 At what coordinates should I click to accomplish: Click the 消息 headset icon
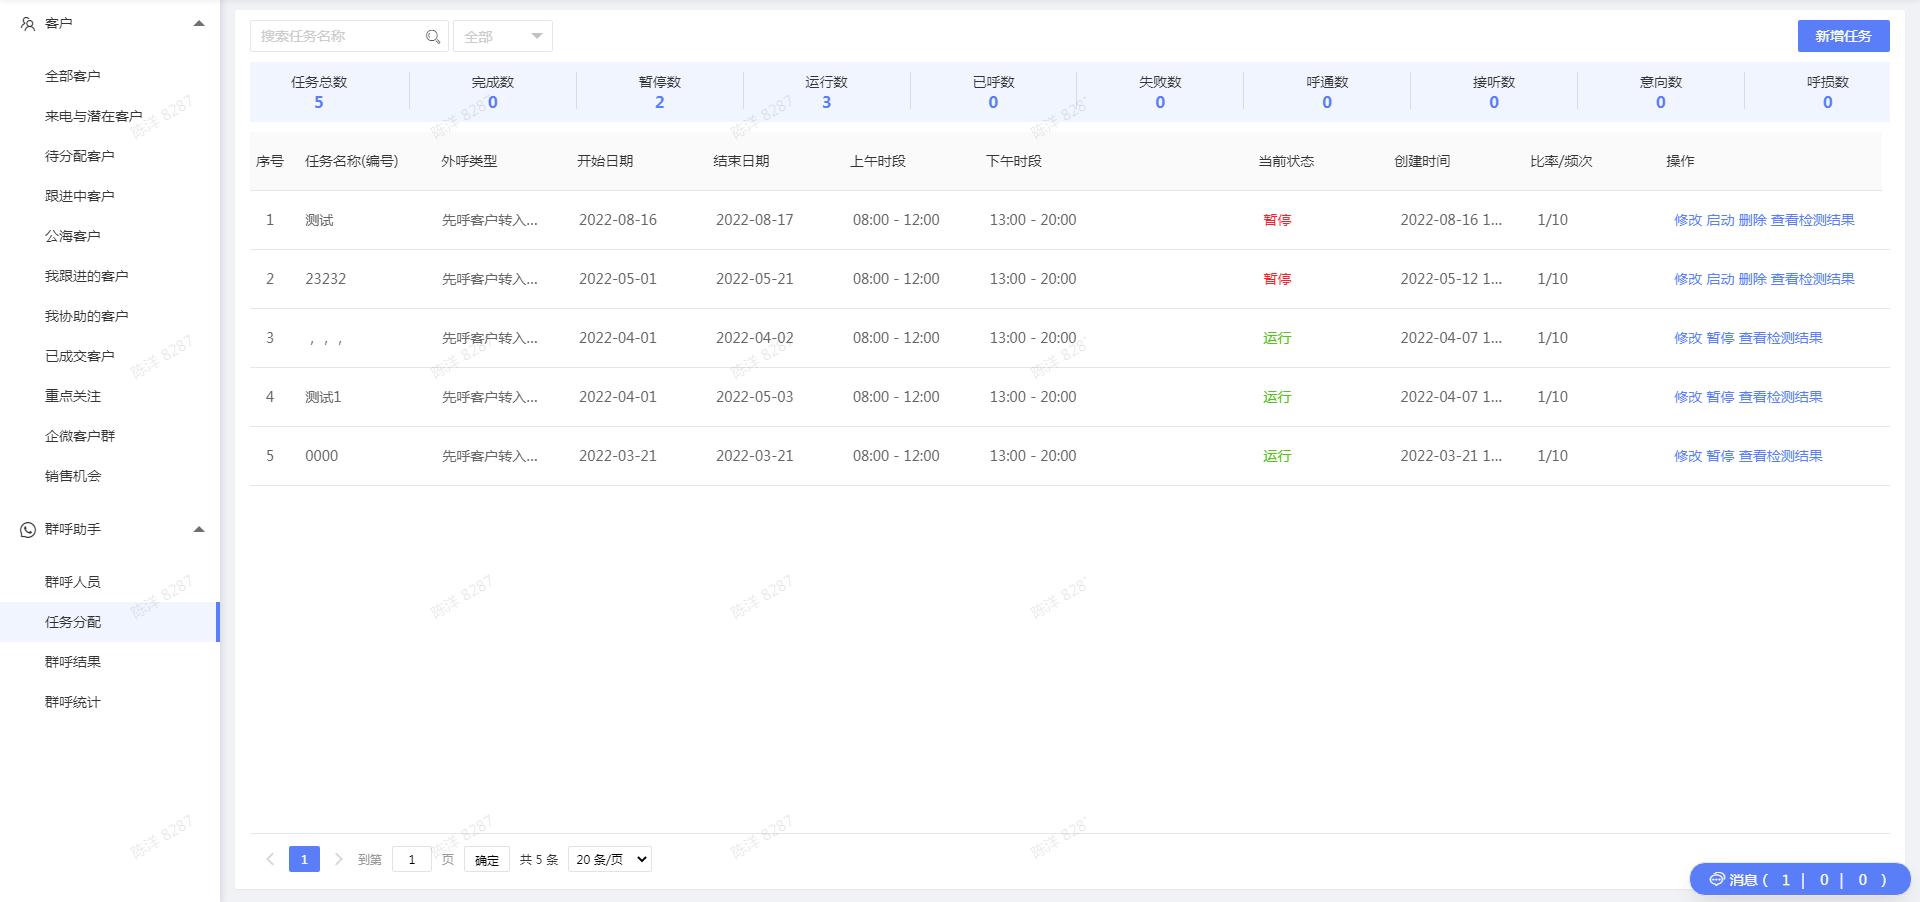1717,879
